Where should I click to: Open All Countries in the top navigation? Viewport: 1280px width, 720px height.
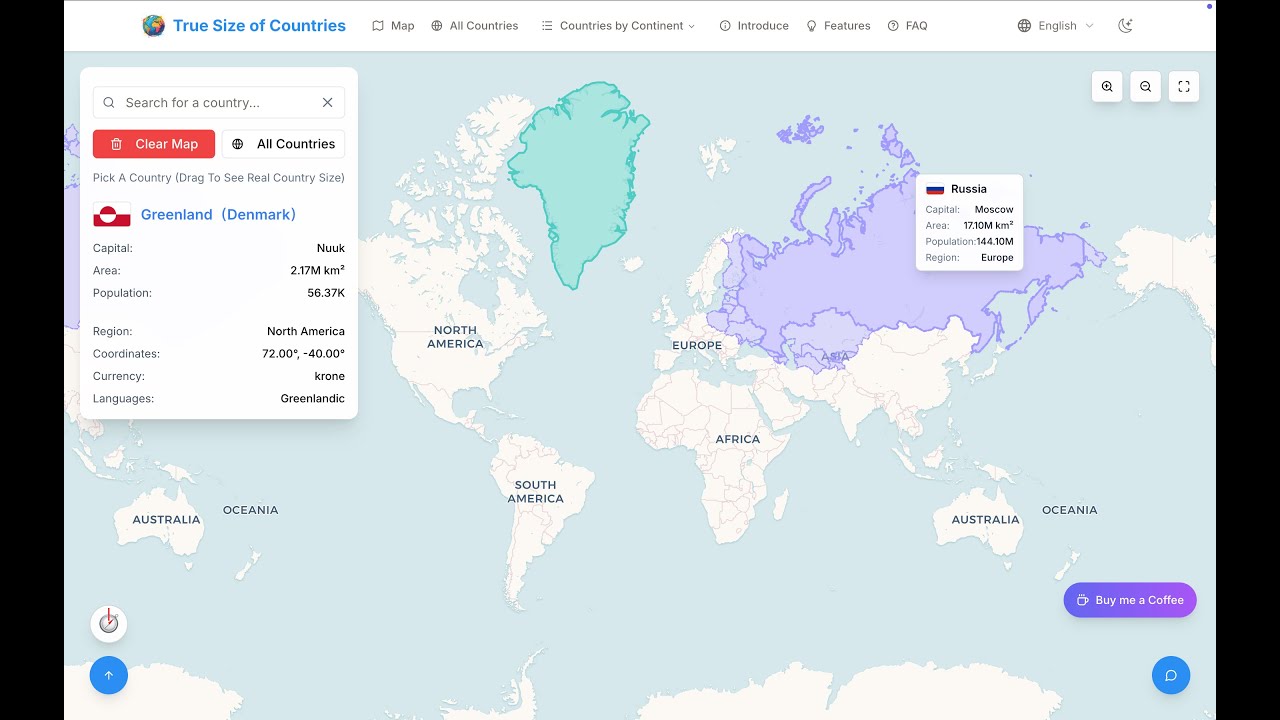[x=474, y=26]
